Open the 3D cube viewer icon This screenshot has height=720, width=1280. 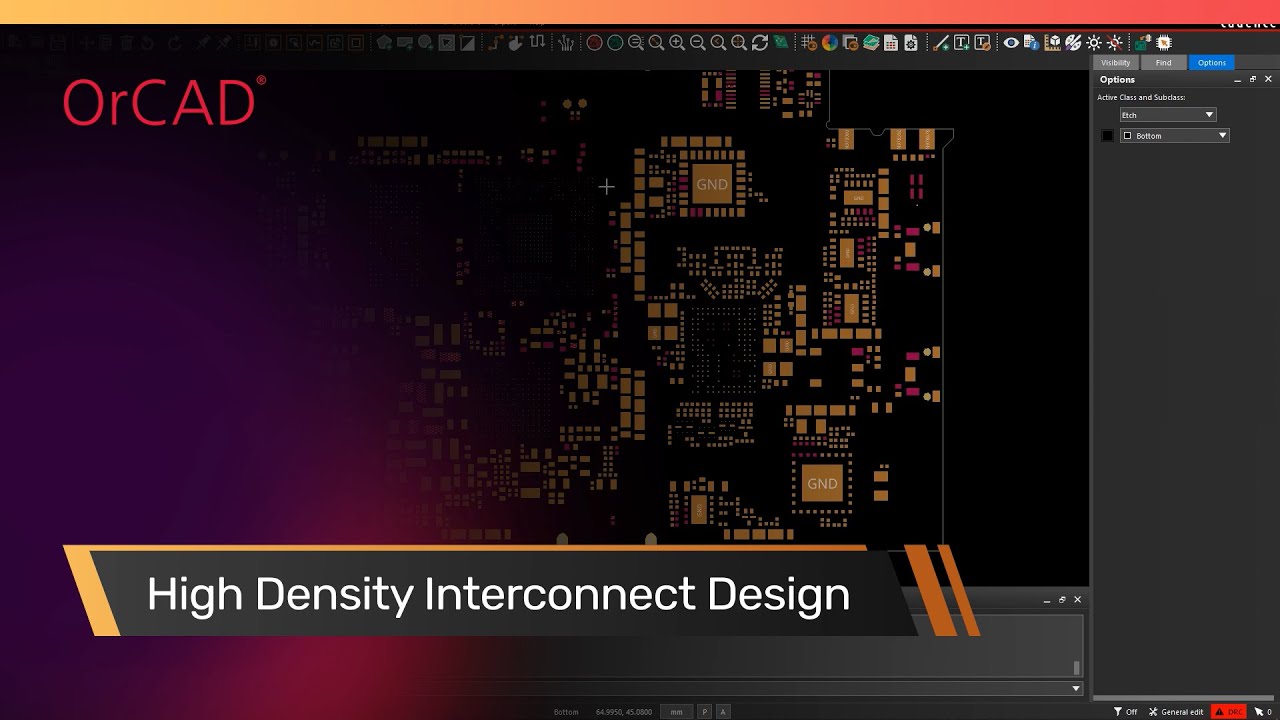pyautogui.click(x=1053, y=43)
